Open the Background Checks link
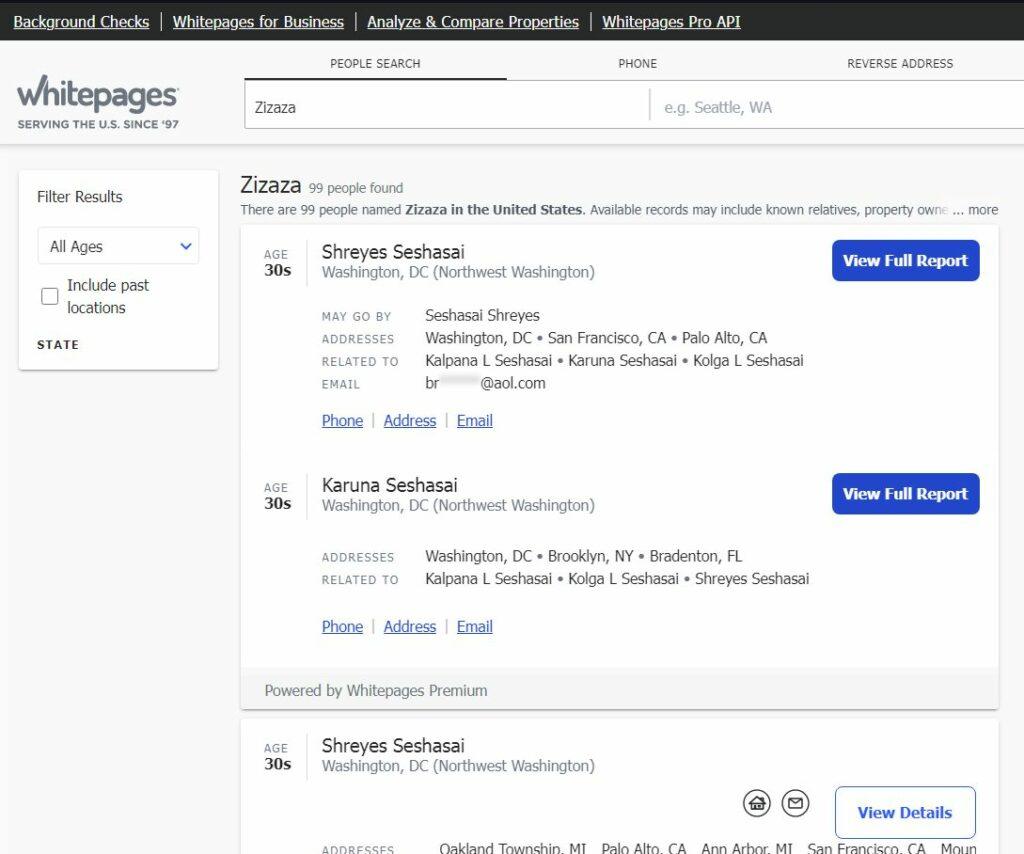 [x=81, y=21]
